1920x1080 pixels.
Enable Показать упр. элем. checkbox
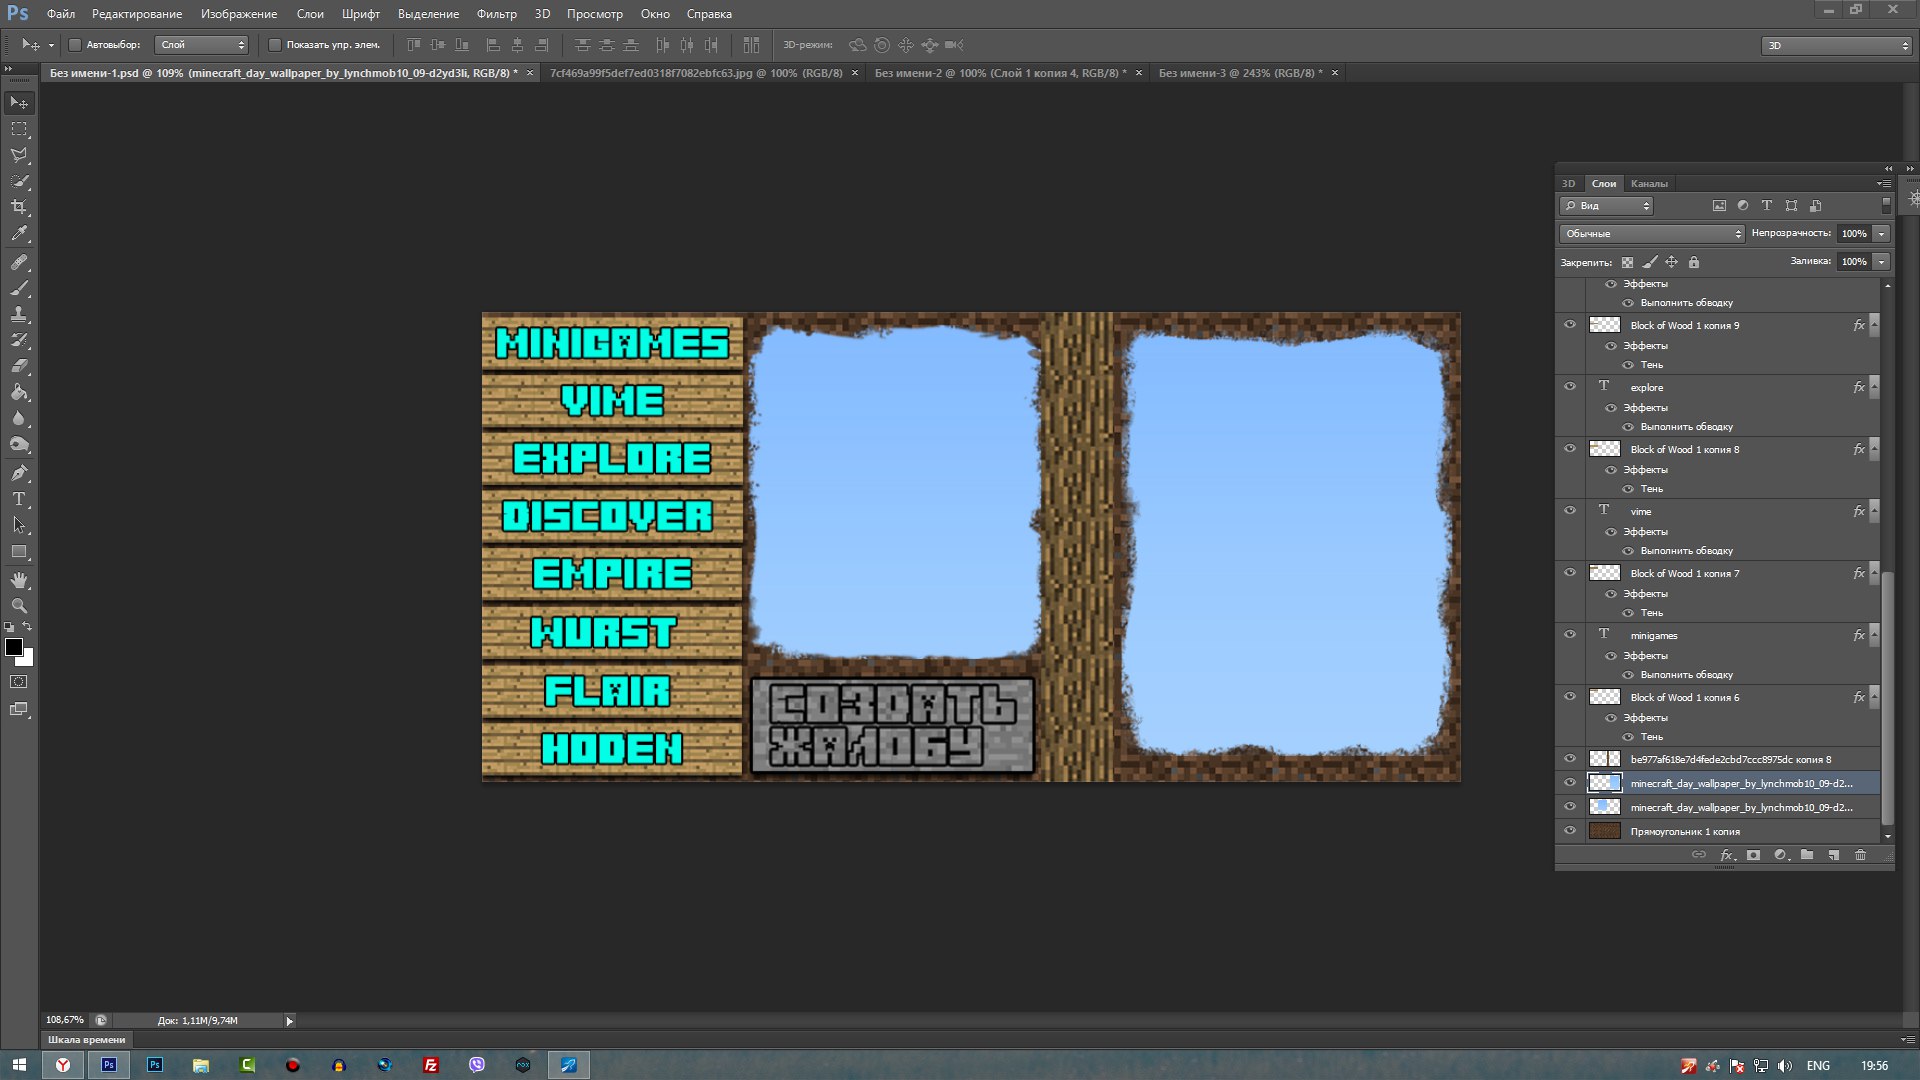click(275, 45)
